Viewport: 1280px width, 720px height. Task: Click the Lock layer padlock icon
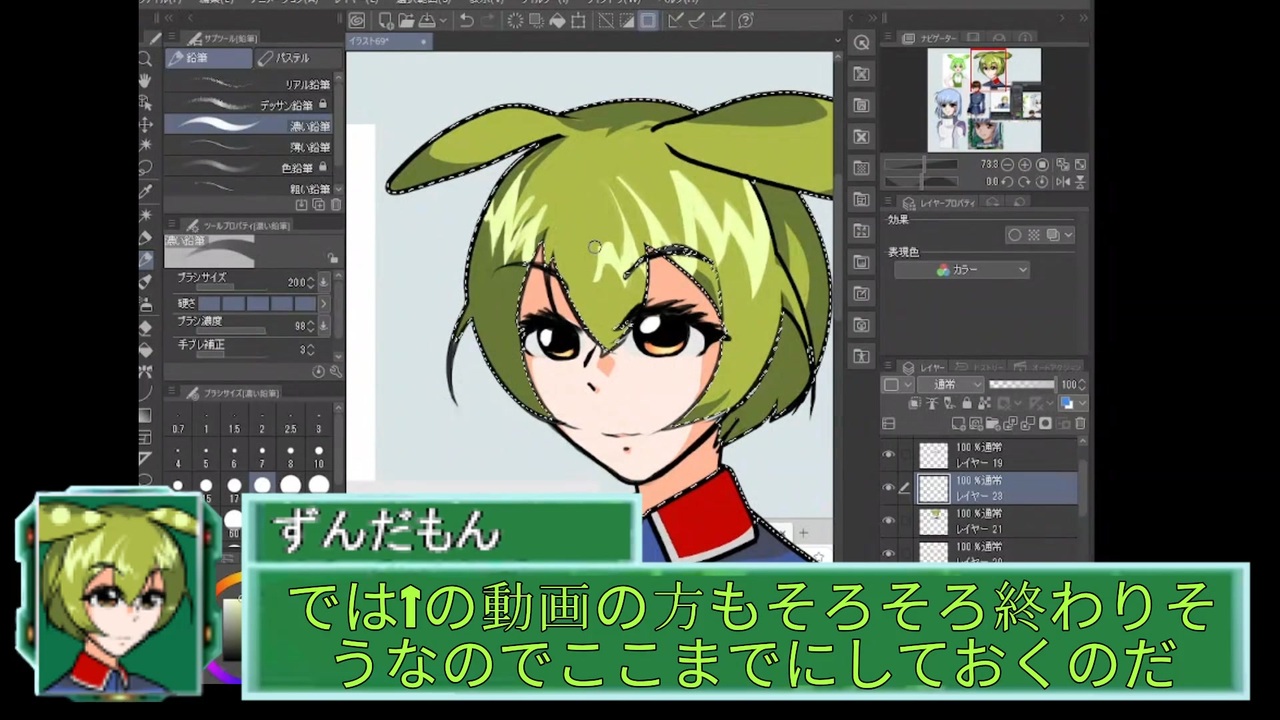(967, 403)
